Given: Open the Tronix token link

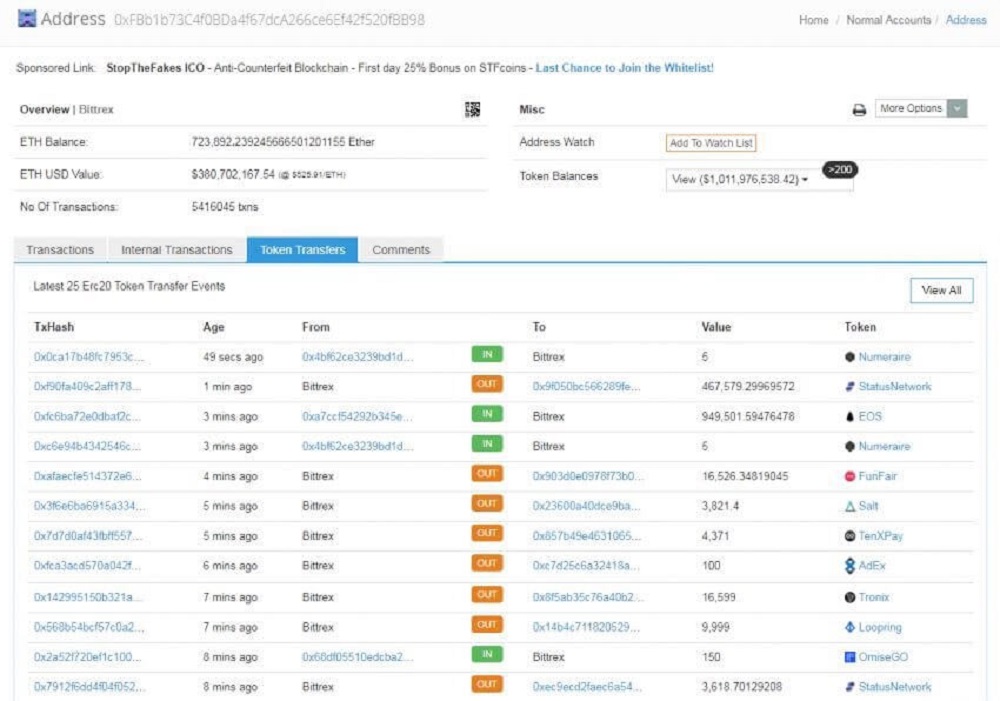Looking at the screenshot, I should click(x=874, y=597).
